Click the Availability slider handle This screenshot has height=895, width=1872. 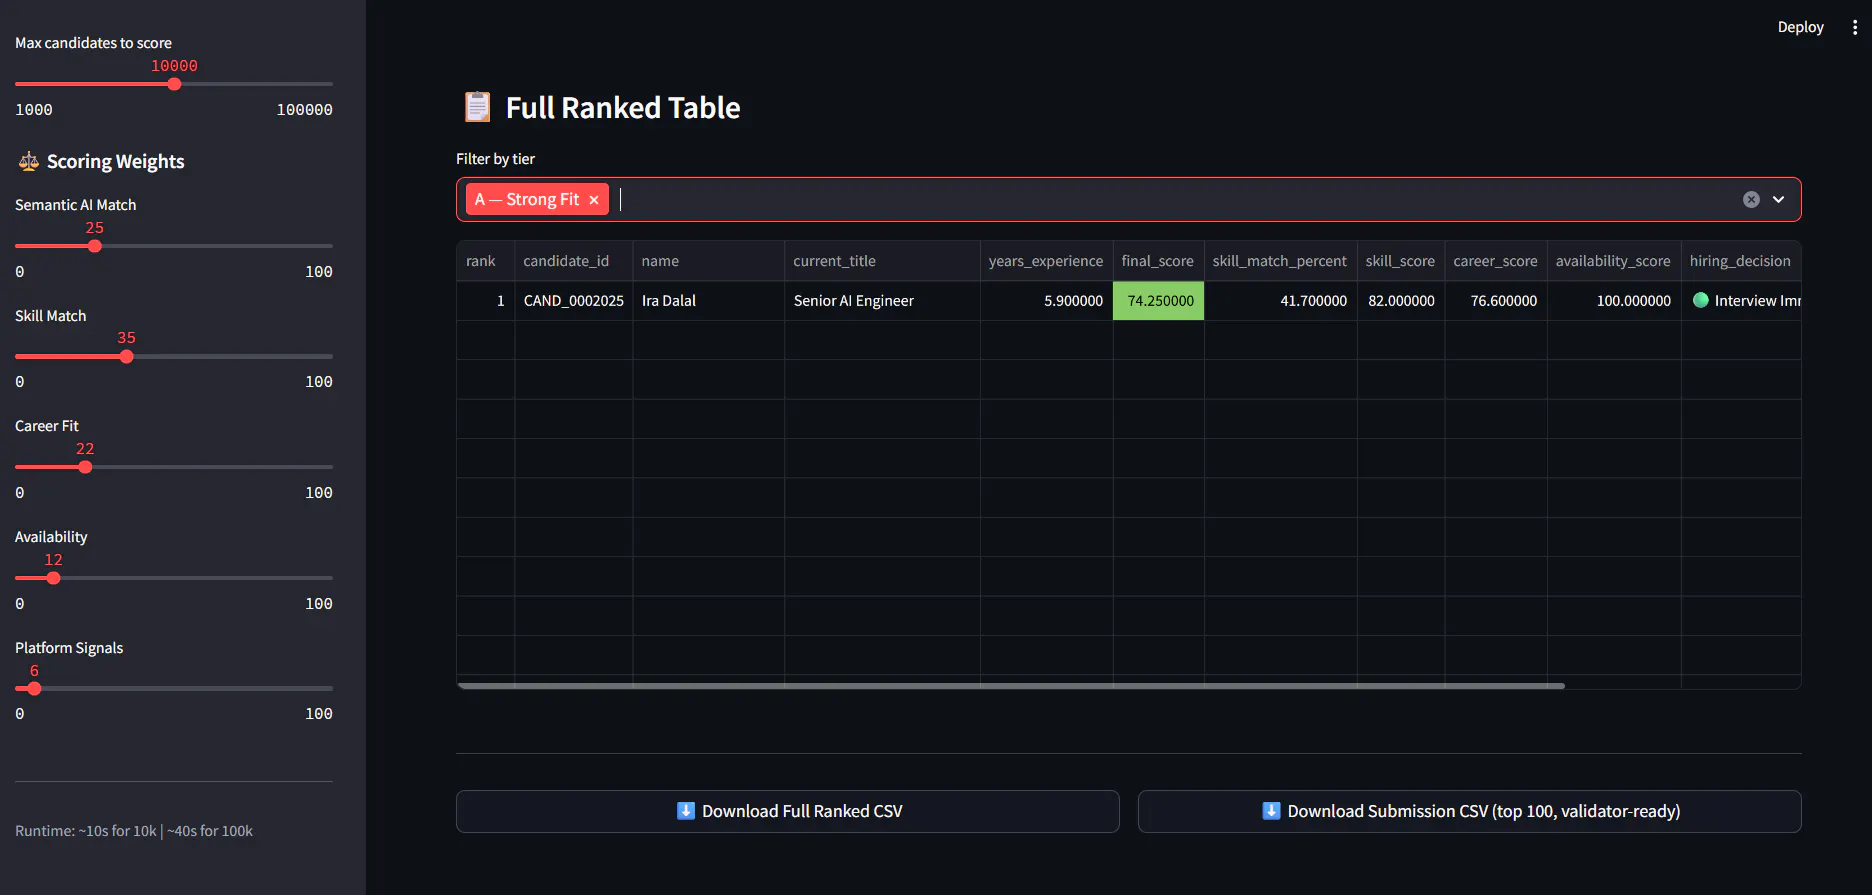(54, 578)
